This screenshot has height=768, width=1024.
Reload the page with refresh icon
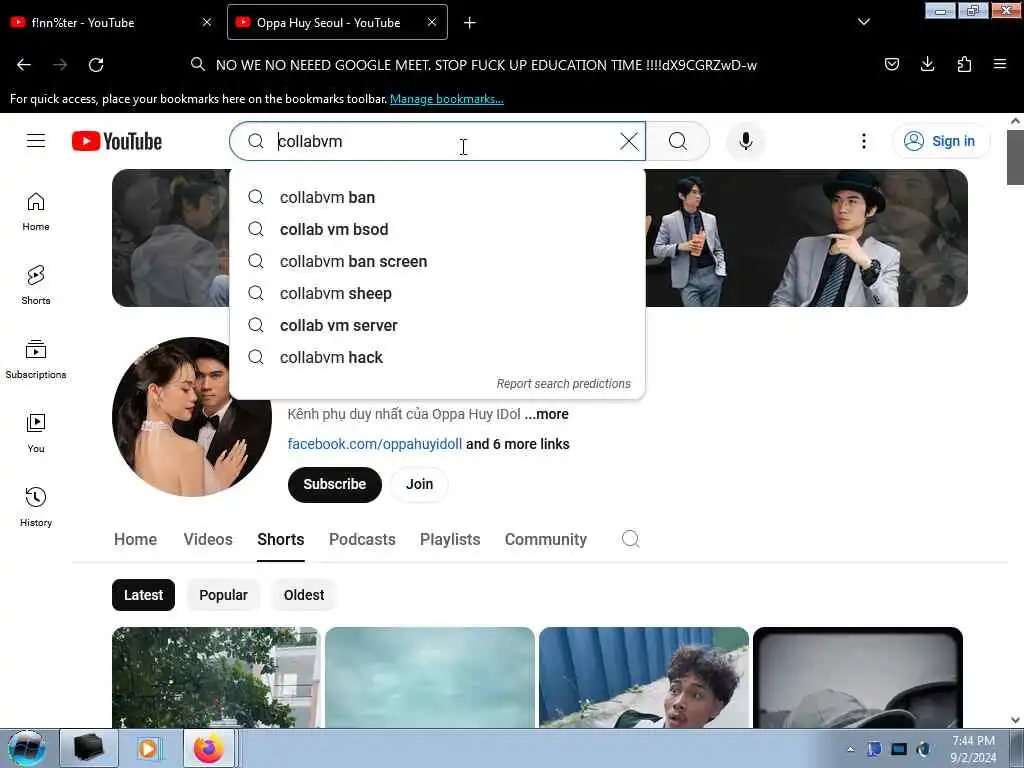click(96, 65)
